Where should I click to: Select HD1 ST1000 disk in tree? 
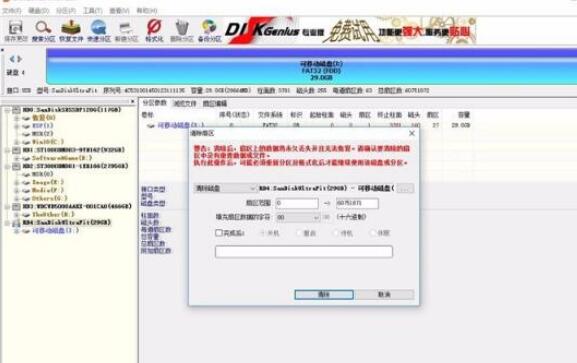pos(74,150)
